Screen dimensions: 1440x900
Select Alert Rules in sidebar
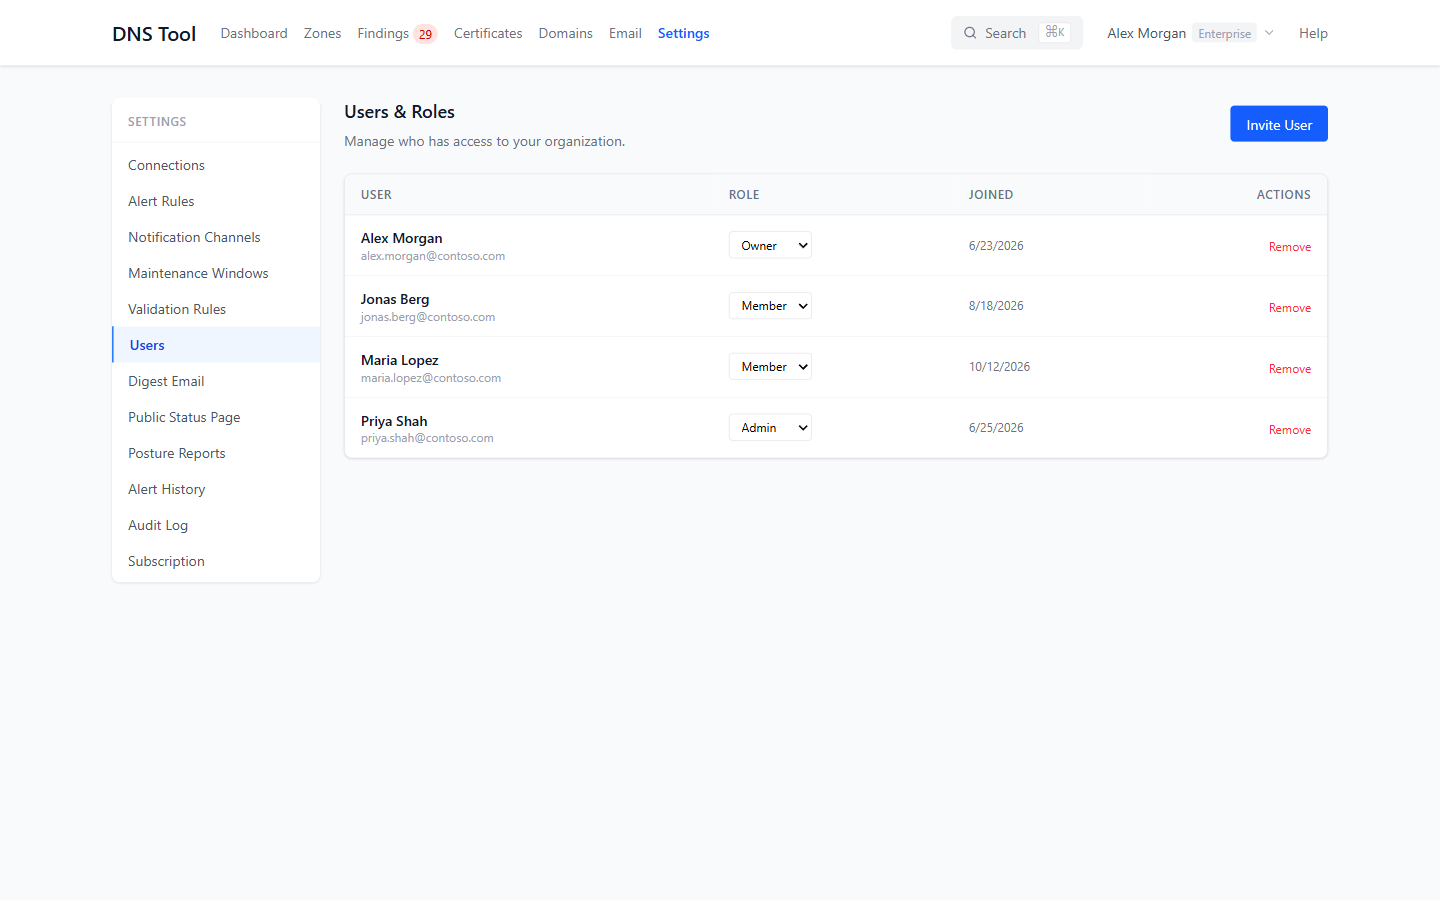(x=216, y=201)
